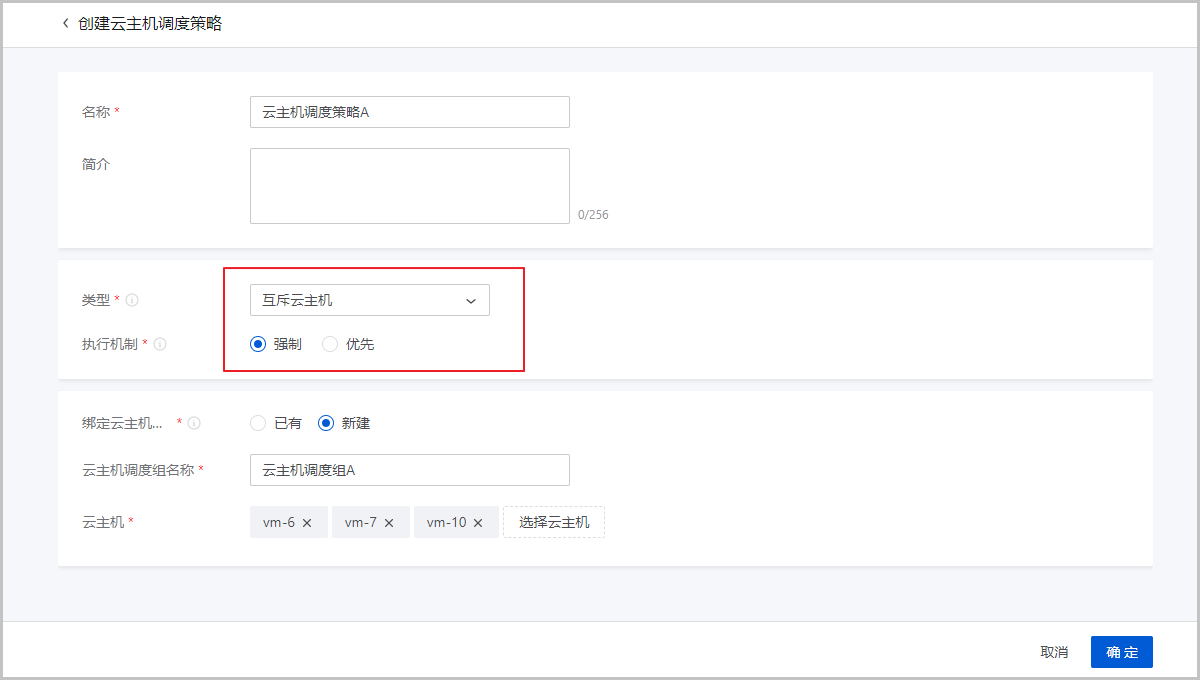Select the 强制 radio button
The image size is (1200, 680).
pyautogui.click(x=258, y=344)
